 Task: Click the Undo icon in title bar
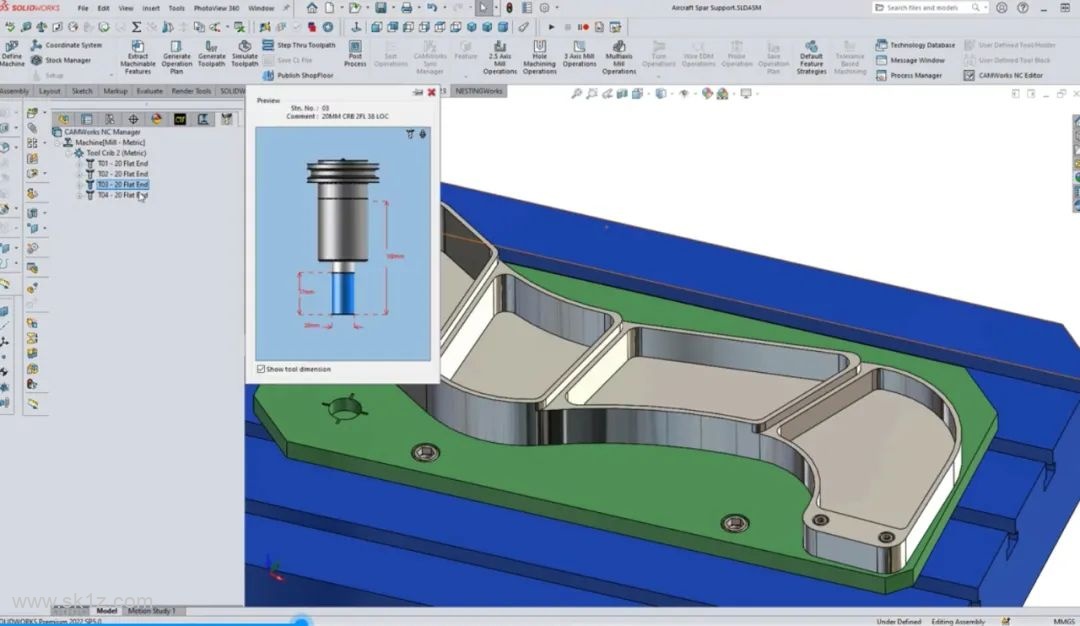click(x=432, y=8)
